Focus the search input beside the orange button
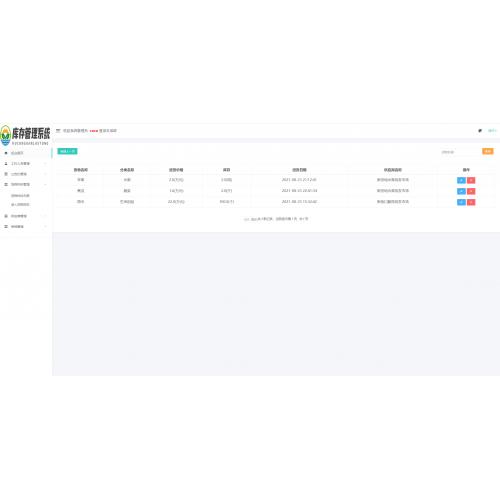The image size is (500, 500). (460, 152)
